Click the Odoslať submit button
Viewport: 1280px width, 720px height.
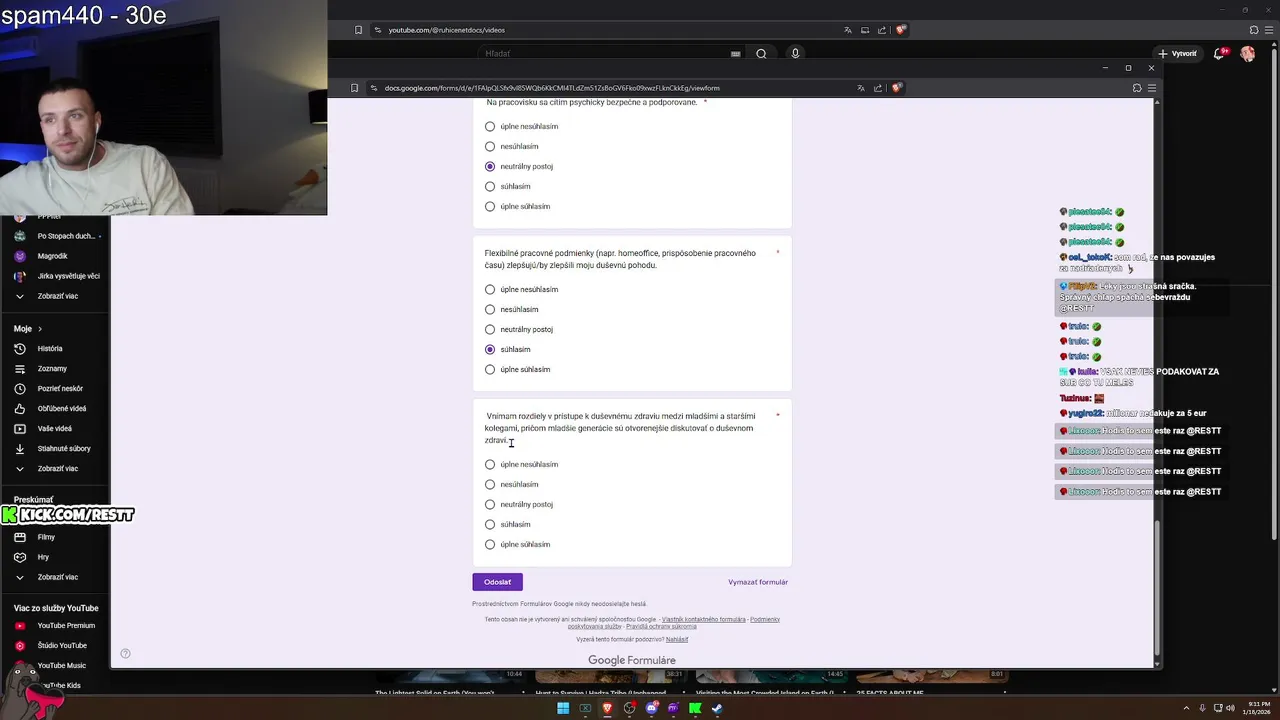(x=497, y=582)
